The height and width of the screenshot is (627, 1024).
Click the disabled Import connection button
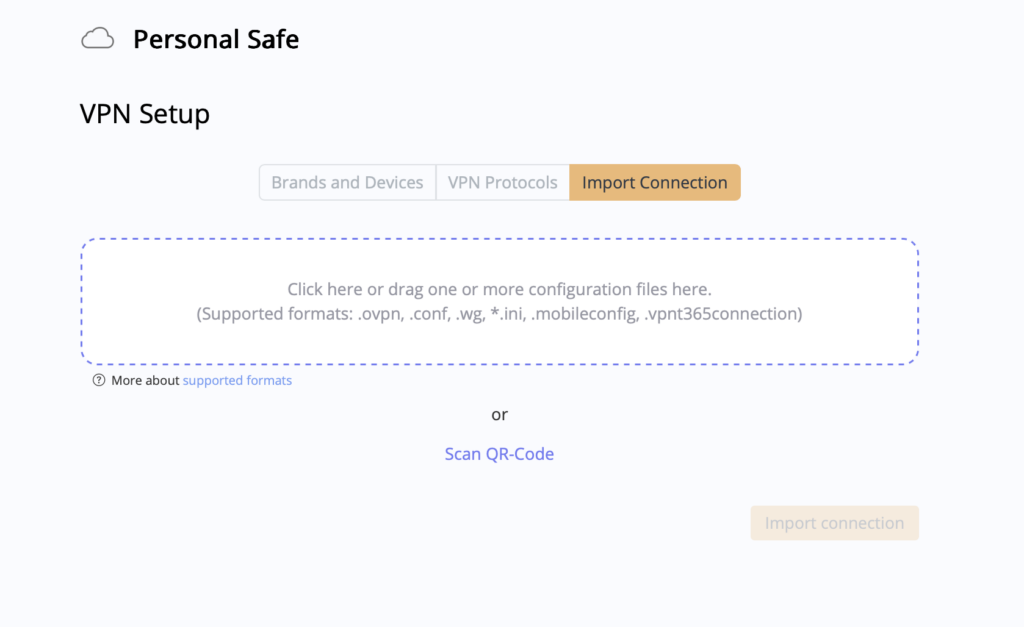tap(834, 522)
